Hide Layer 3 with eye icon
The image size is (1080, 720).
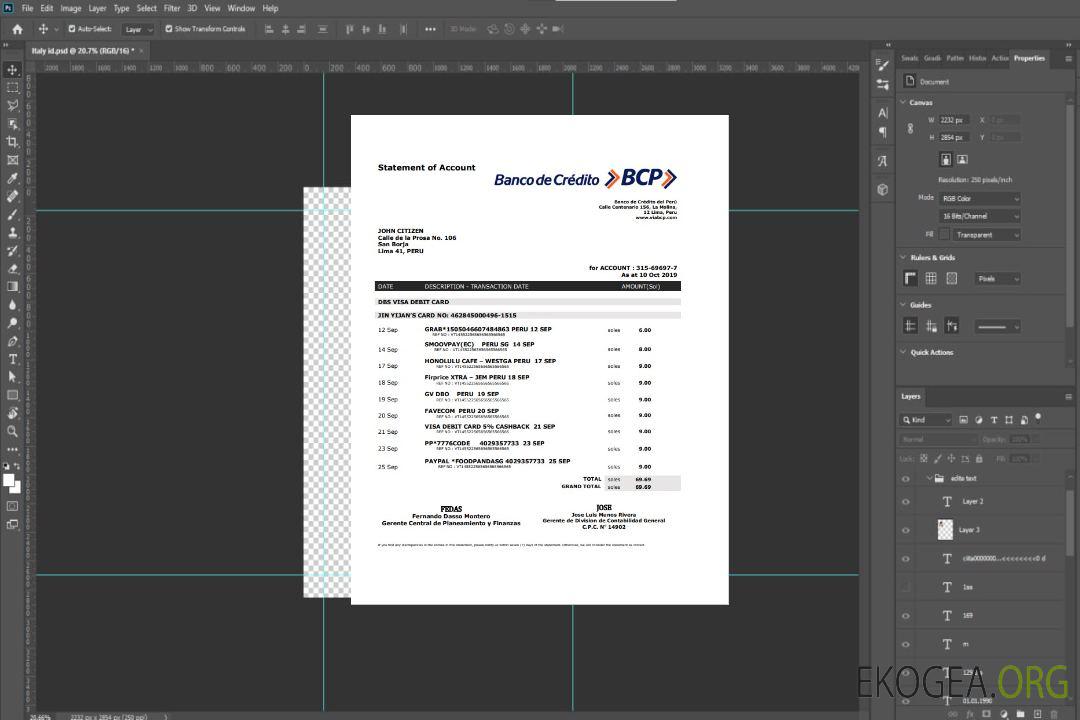pos(906,531)
